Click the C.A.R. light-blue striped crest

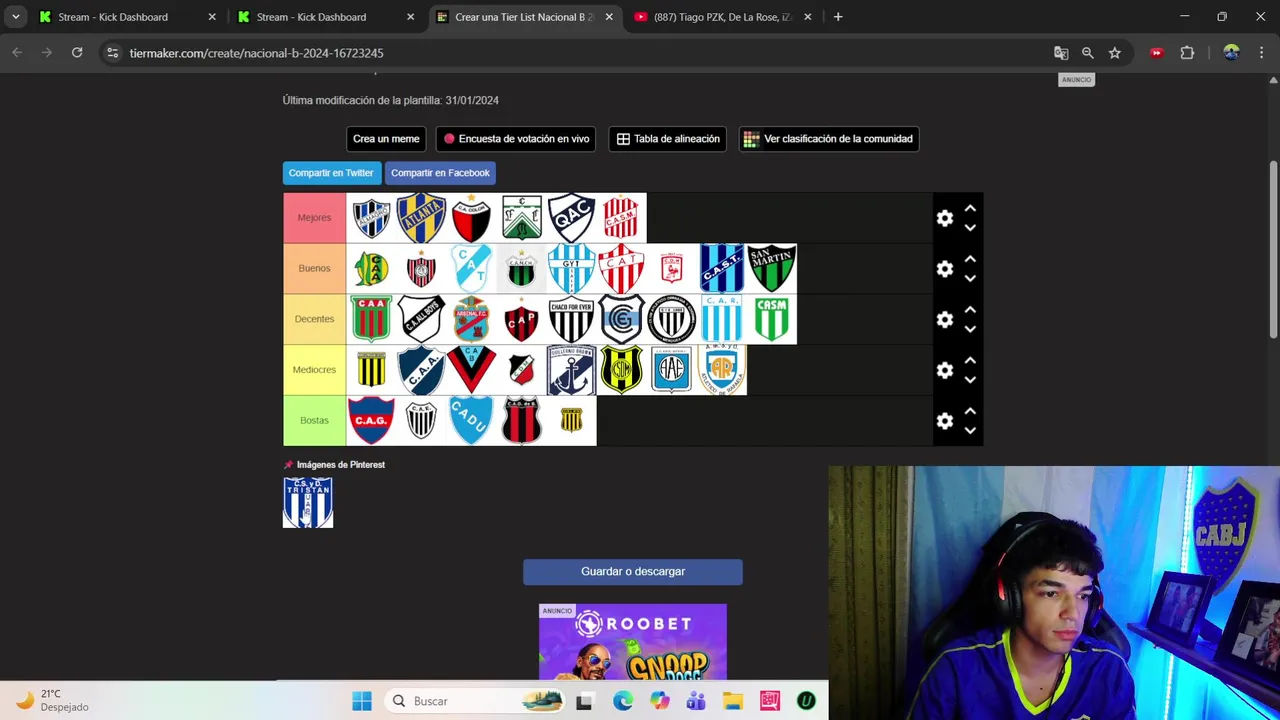(721, 319)
